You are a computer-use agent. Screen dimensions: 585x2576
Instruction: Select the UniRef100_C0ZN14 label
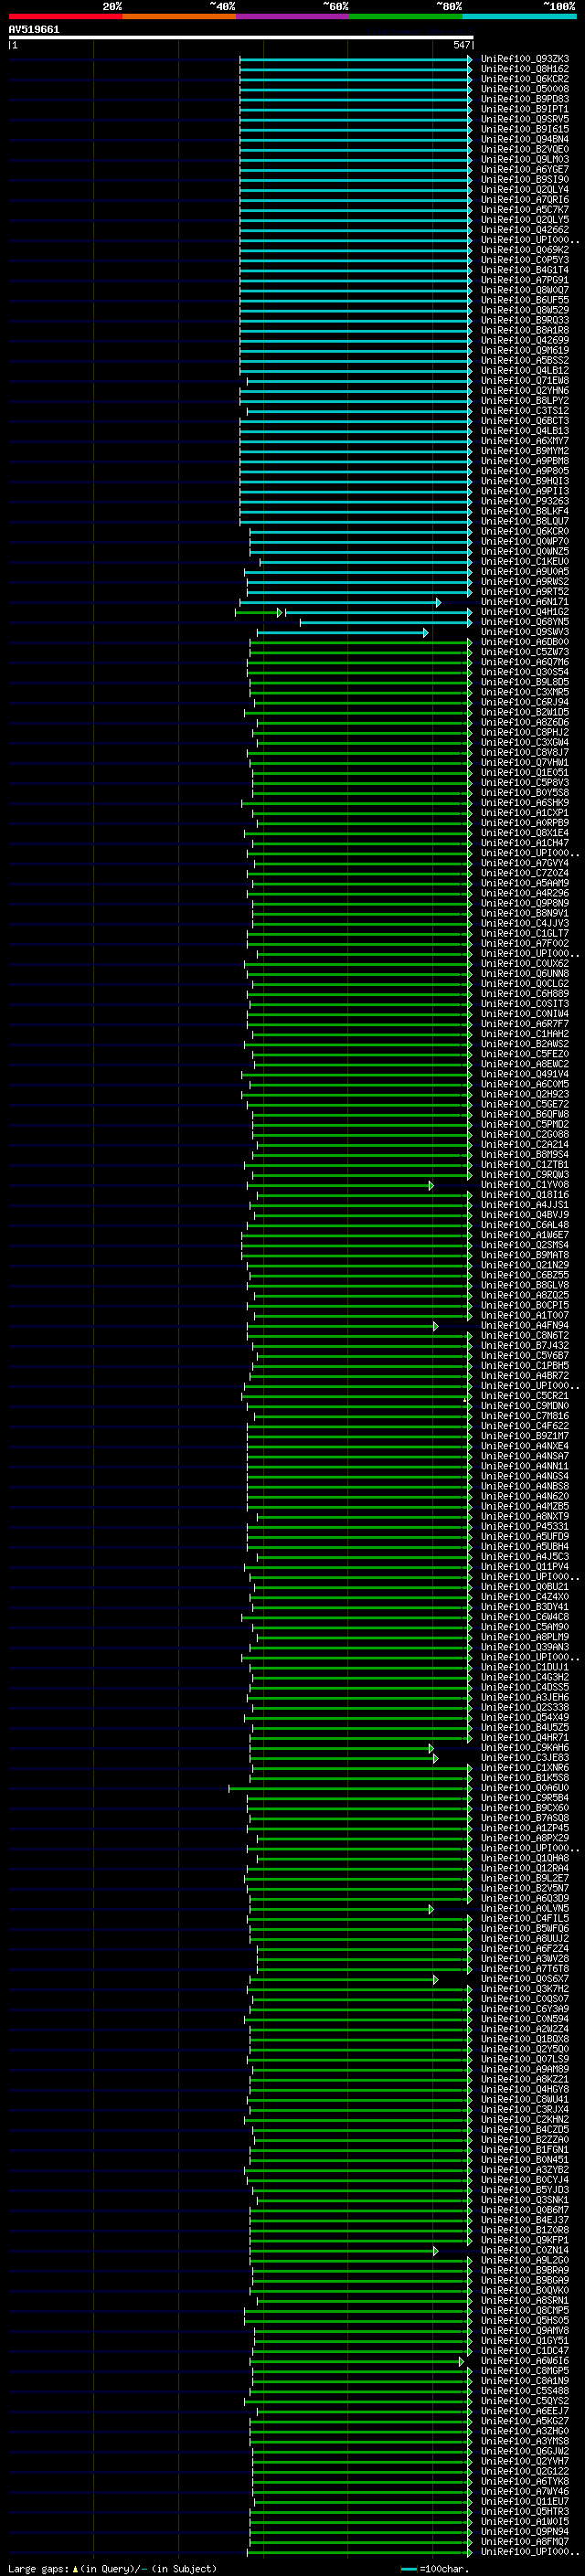click(x=524, y=2250)
